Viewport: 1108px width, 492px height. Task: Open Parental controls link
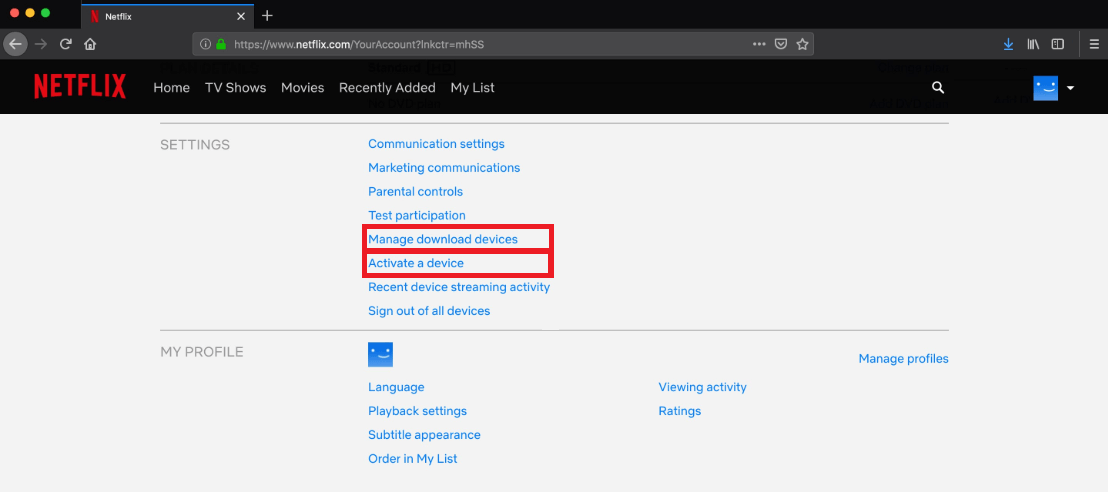coord(416,192)
